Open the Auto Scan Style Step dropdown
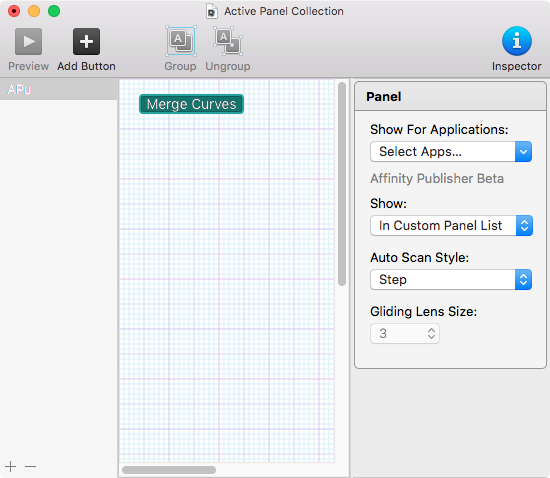This screenshot has height=478, width=550. point(451,280)
